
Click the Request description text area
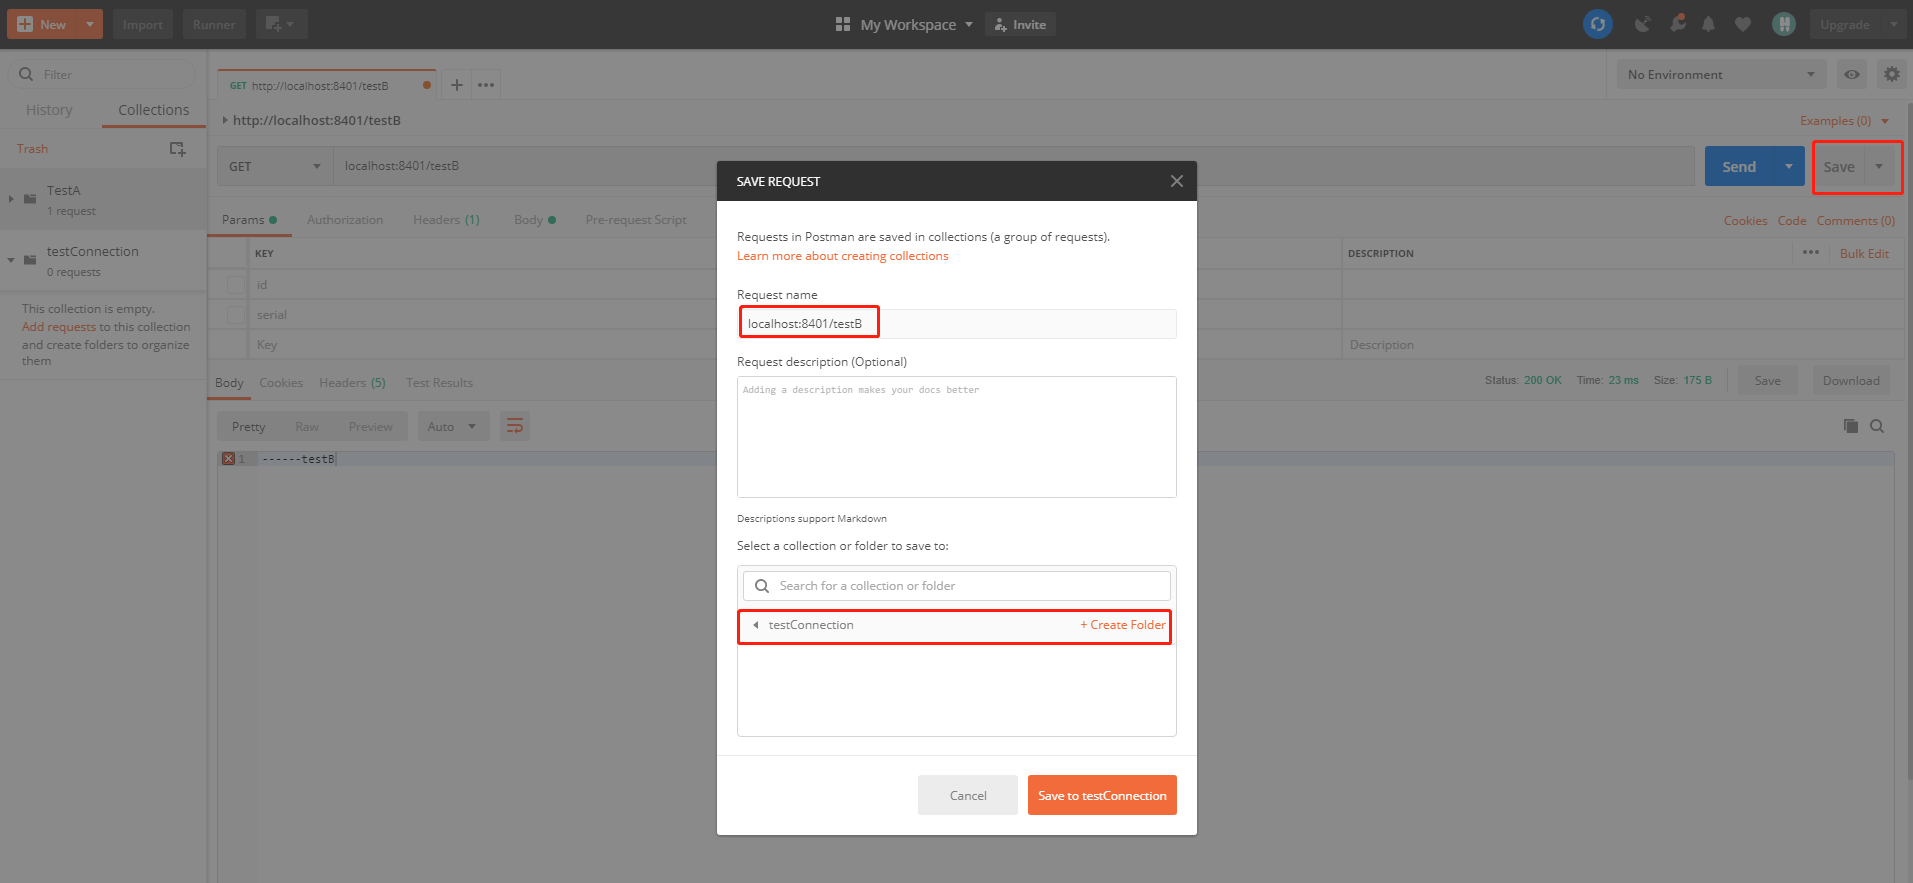pos(956,436)
